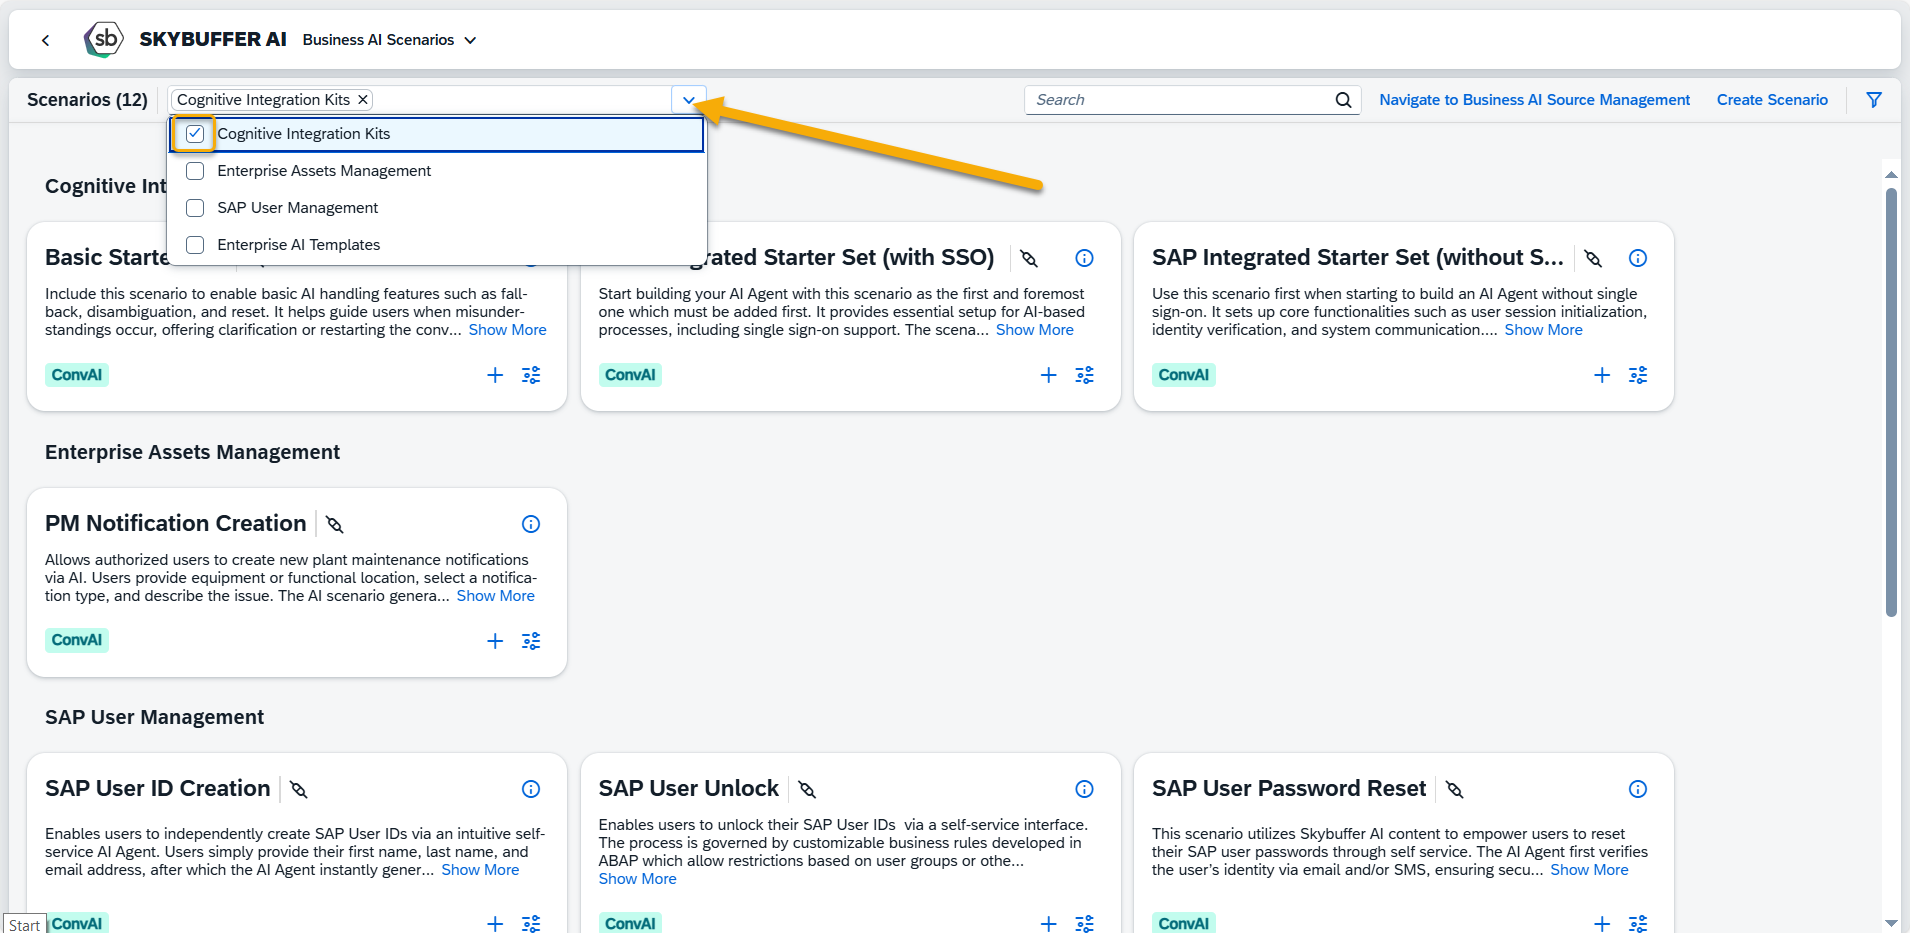The width and height of the screenshot is (1910, 933).
Task: Add Starter Set without SSO using plus icon
Action: click(x=1602, y=375)
